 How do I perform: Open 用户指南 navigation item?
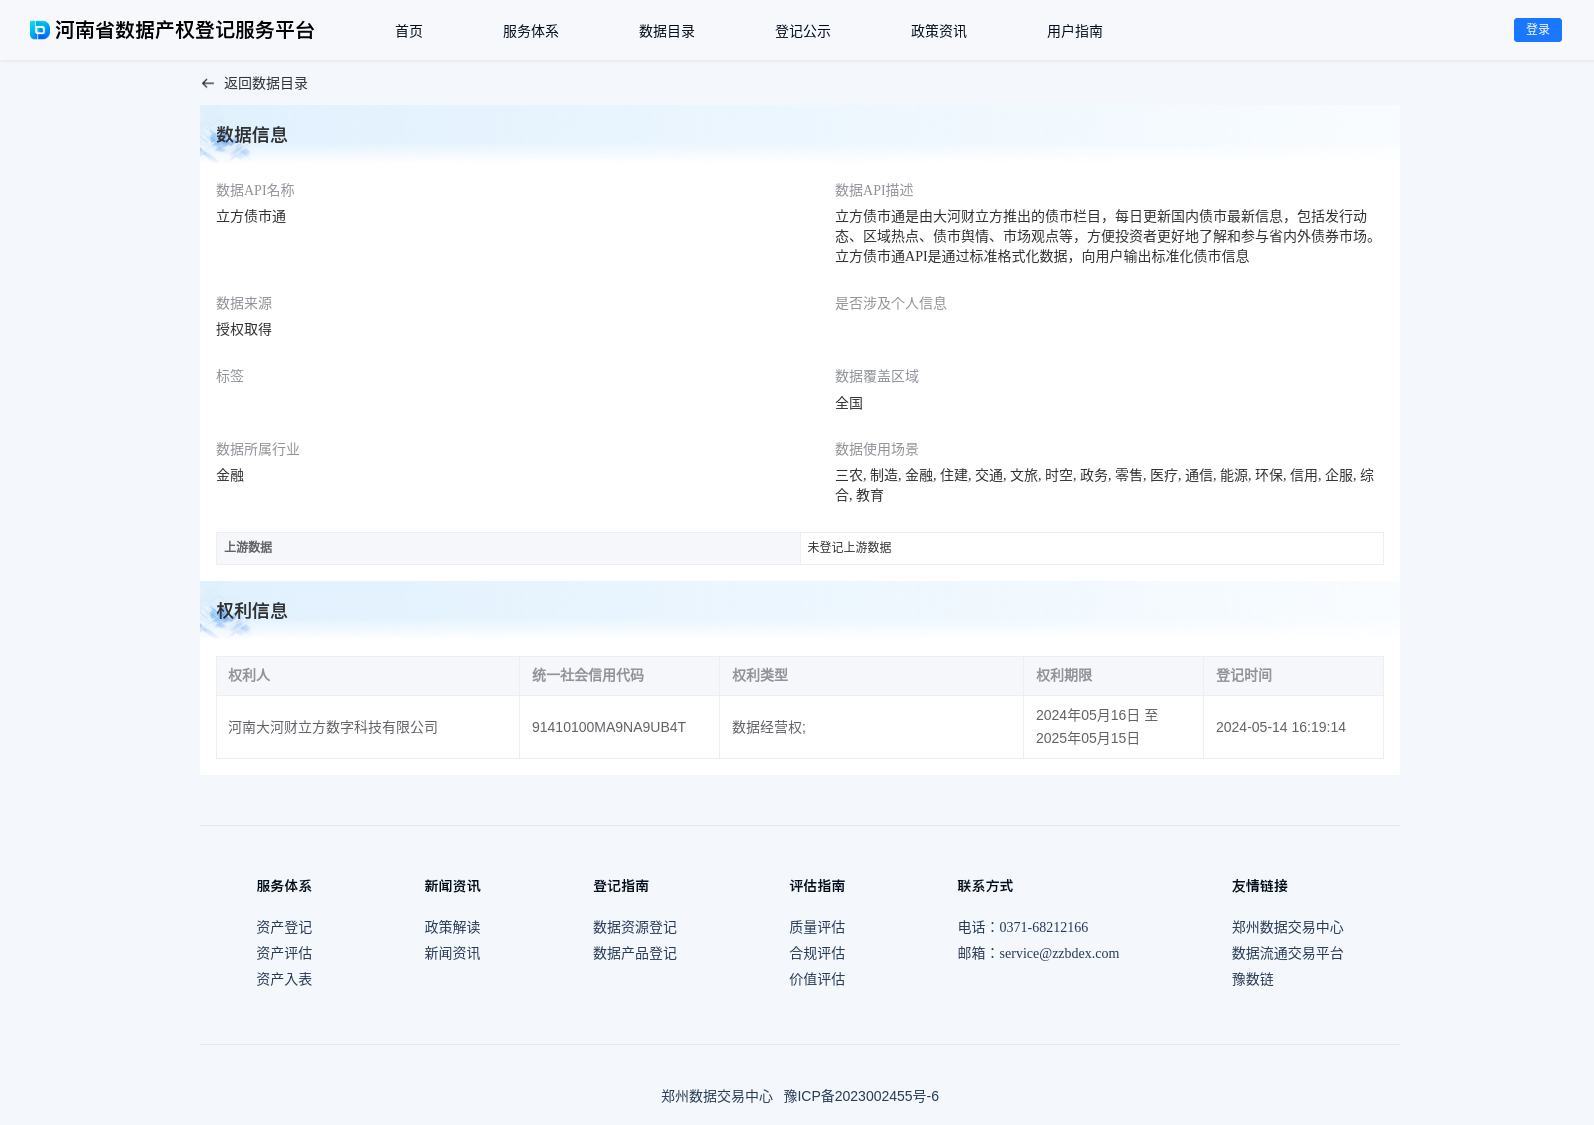pos(1075,31)
